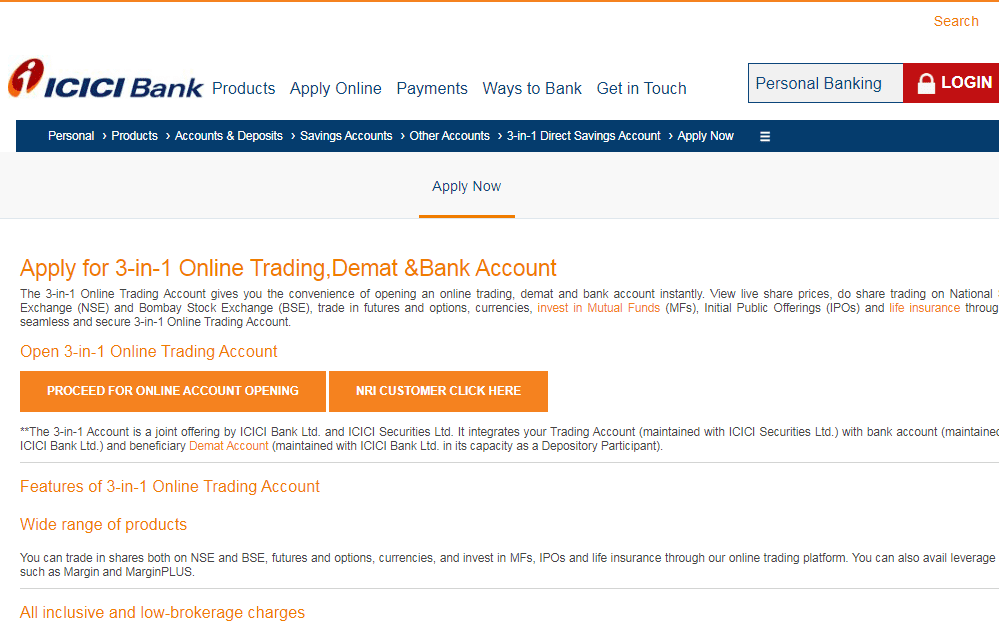999x625 pixels.
Task: Go to Savings Accounts breadcrumb
Action: tap(346, 136)
